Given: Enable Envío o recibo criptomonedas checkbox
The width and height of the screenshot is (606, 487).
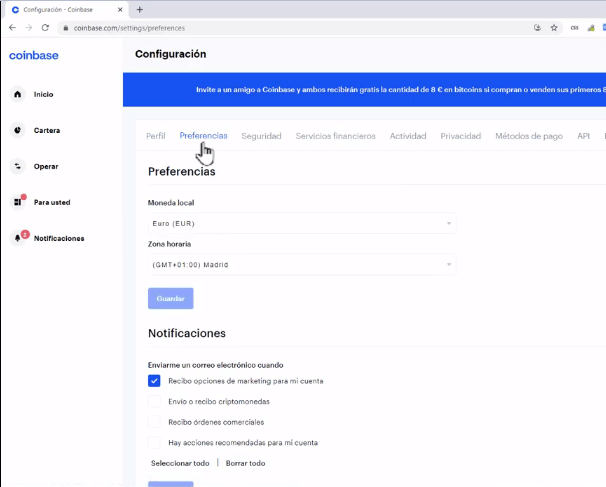Looking at the screenshot, I should coord(154,401).
